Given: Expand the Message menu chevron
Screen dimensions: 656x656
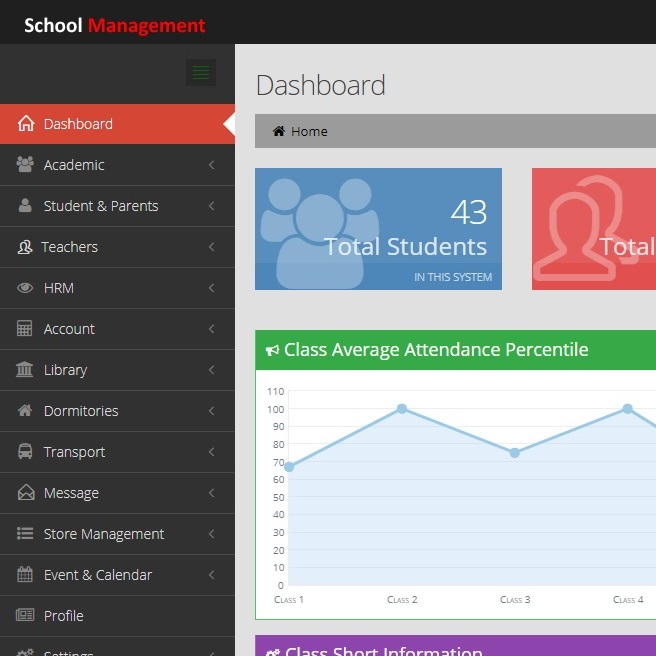Looking at the screenshot, I should 212,493.
